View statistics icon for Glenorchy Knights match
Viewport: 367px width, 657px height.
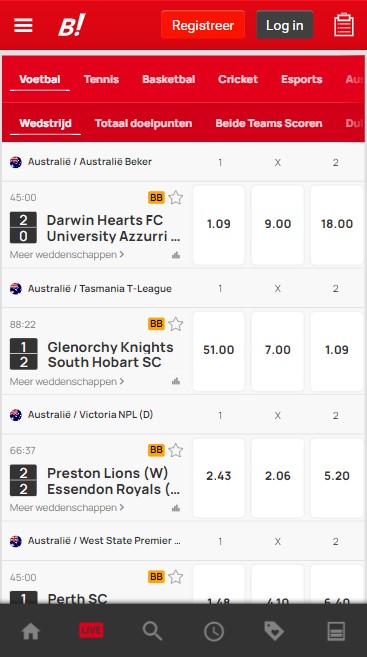[176, 381]
